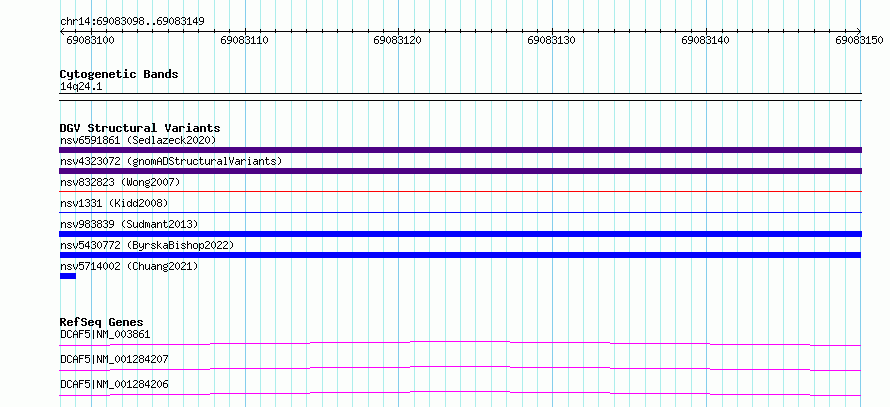The image size is (890, 407).
Task: Click the red line under nsv832823
Action: pos(460,192)
